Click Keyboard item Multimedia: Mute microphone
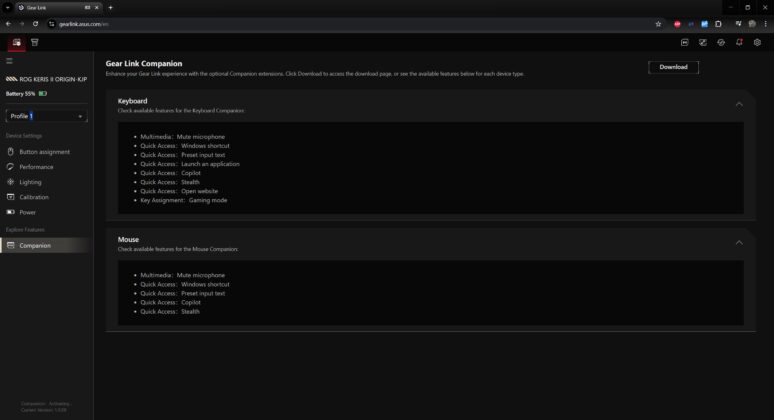The width and height of the screenshot is (774, 420). tap(182, 137)
